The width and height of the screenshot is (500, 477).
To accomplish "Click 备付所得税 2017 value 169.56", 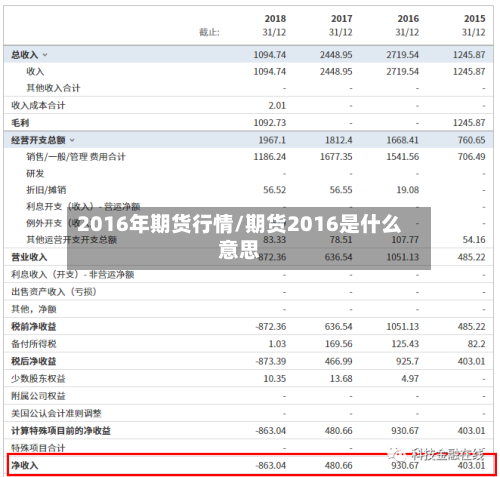I will tap(338, 344).
